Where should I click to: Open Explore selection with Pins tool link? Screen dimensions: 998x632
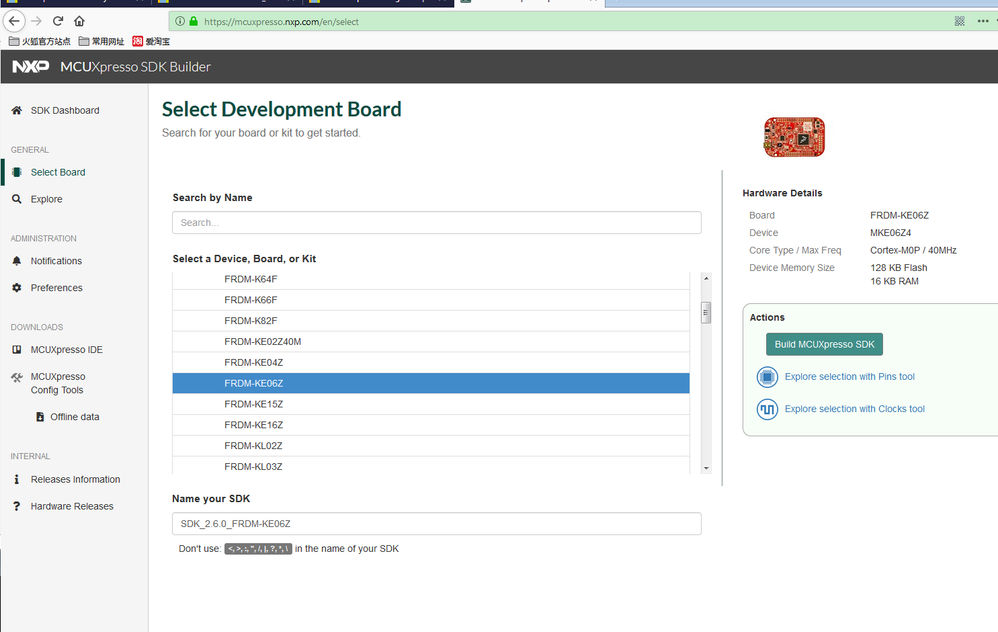(x=849, y=377)
